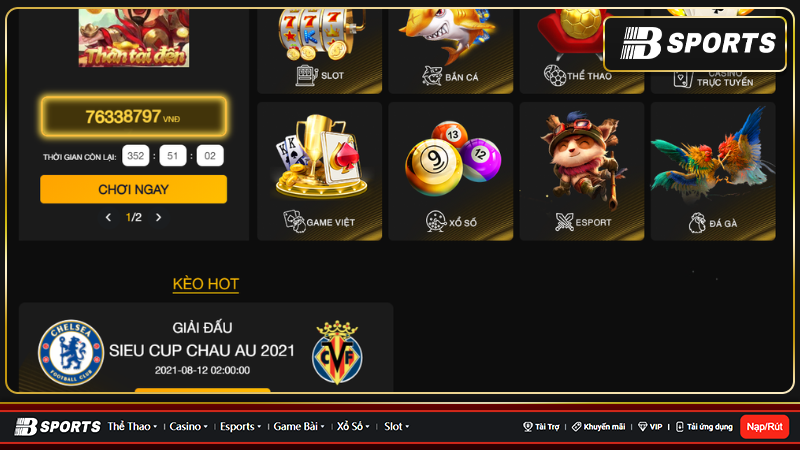Open the Khuyến mãi promotions link
The height and width of the screenshot is (450, 800).
[x=598, y=427]
